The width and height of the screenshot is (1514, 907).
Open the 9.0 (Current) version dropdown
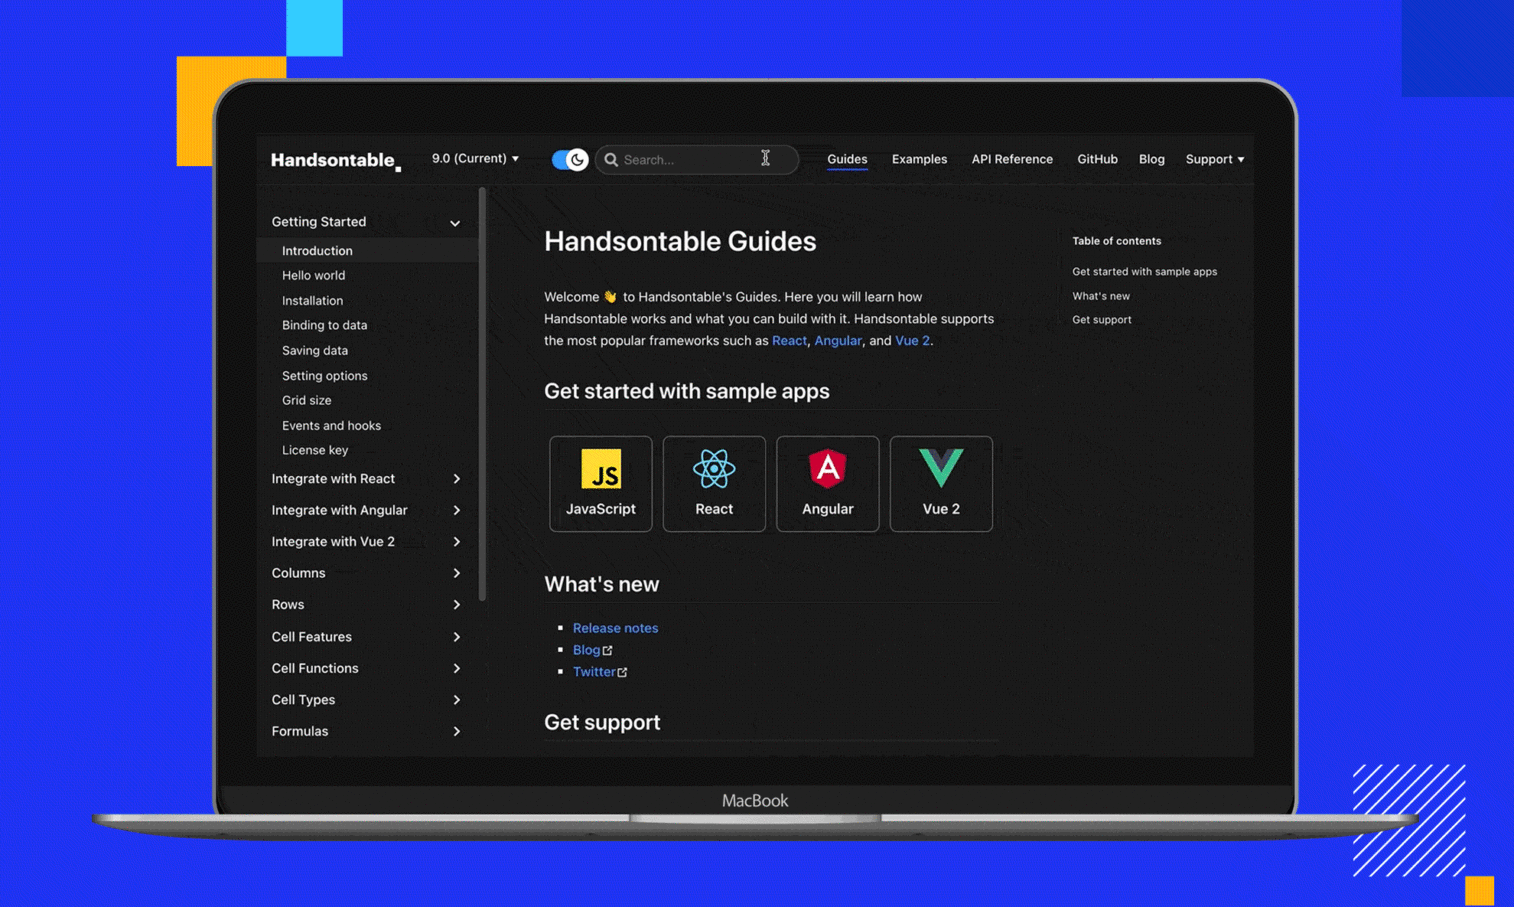pos(474,158)
